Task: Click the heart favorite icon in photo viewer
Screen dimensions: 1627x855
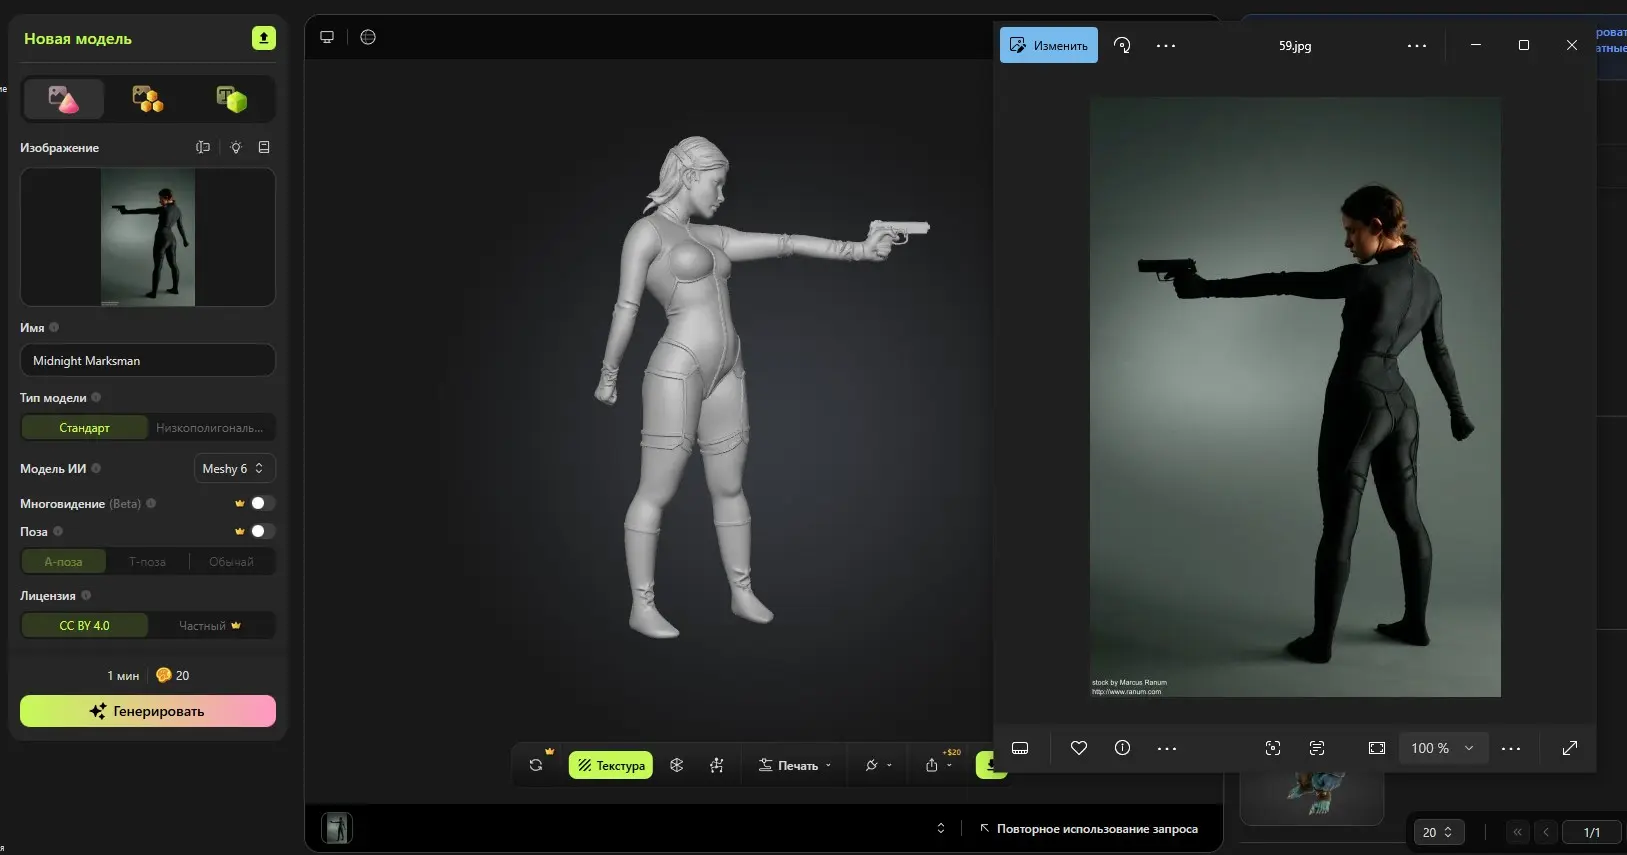Action: (1078, 748)
